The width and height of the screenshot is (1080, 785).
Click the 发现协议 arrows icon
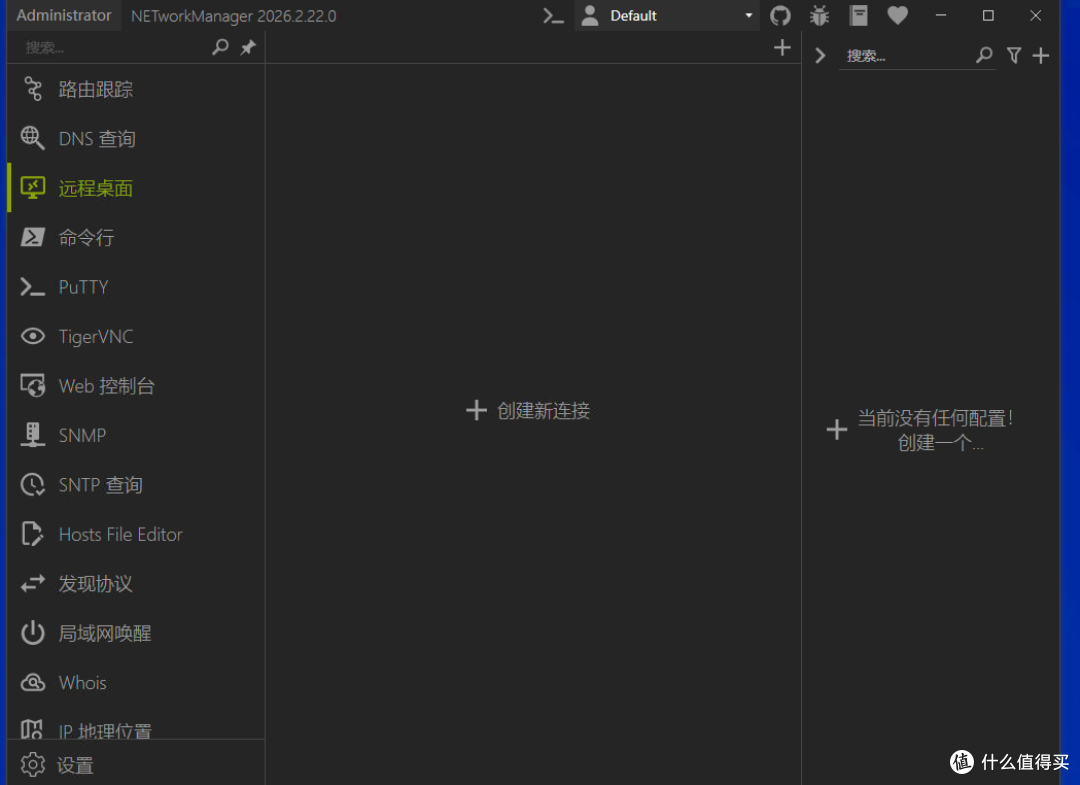coord(32,583)
